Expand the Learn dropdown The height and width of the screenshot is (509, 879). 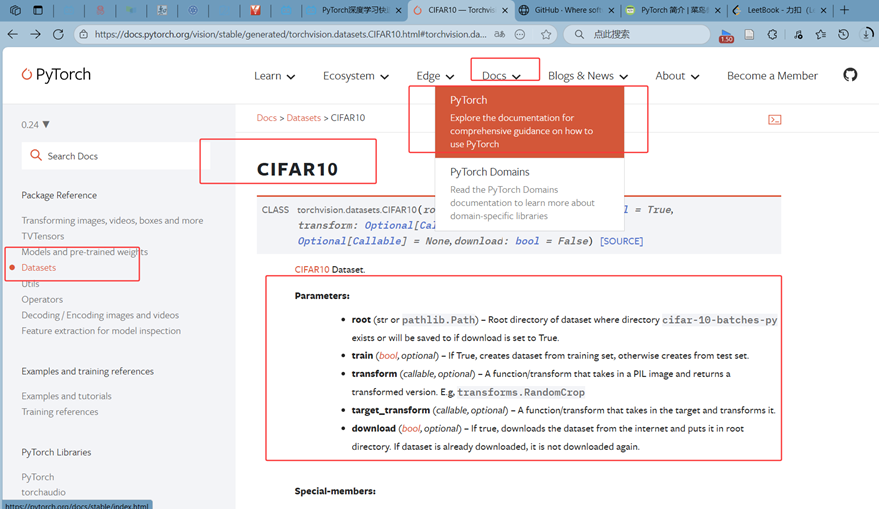274,76
